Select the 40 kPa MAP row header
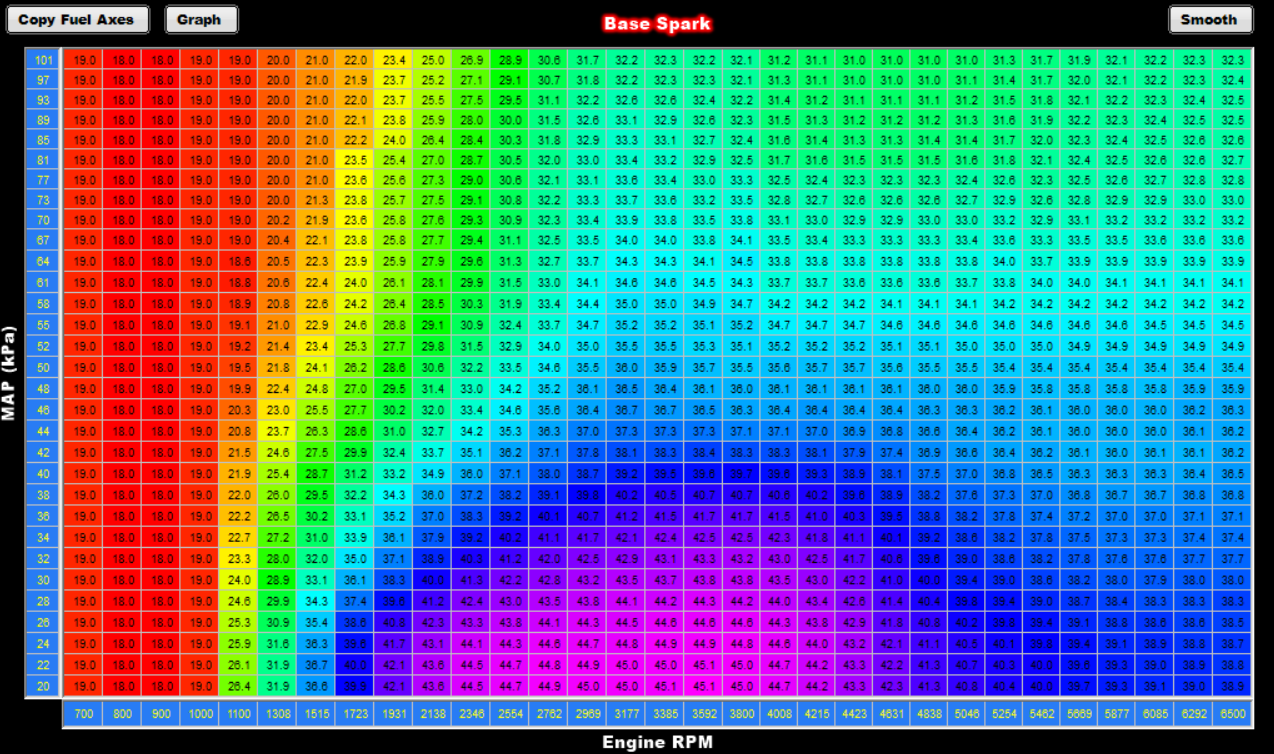 43,473
